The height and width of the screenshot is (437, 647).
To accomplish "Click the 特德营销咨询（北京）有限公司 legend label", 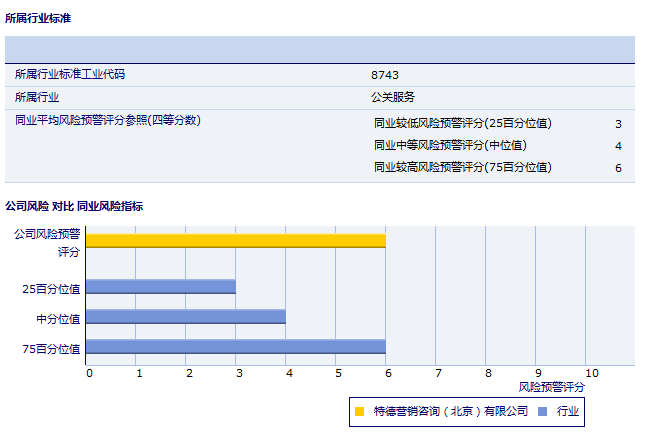I will (450, 411).
